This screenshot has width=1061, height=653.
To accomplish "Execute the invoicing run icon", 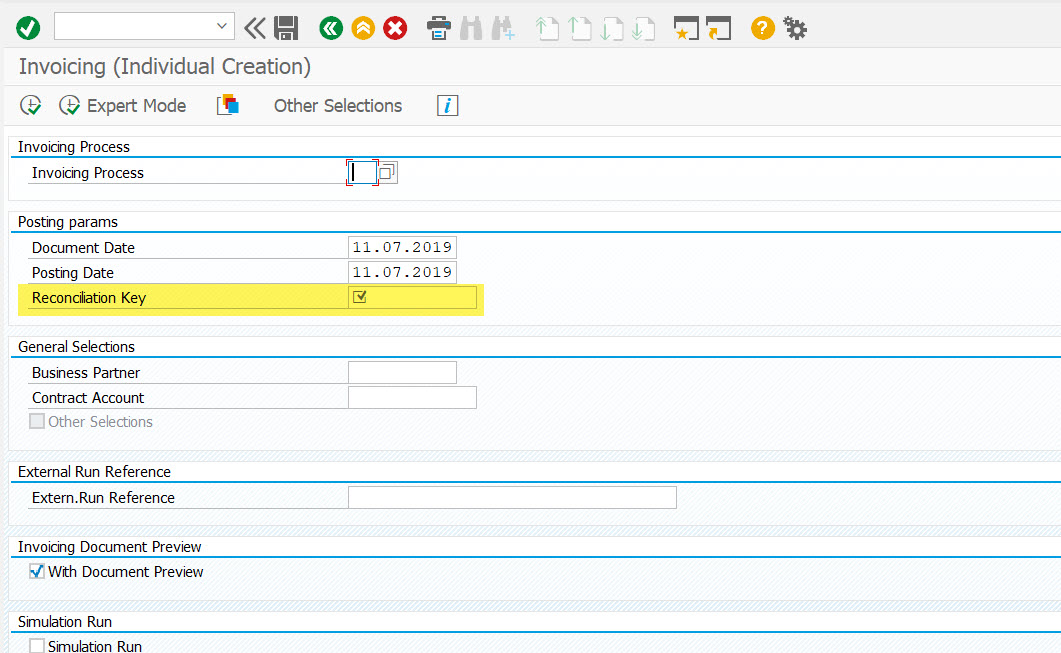I will pos(30,105).
